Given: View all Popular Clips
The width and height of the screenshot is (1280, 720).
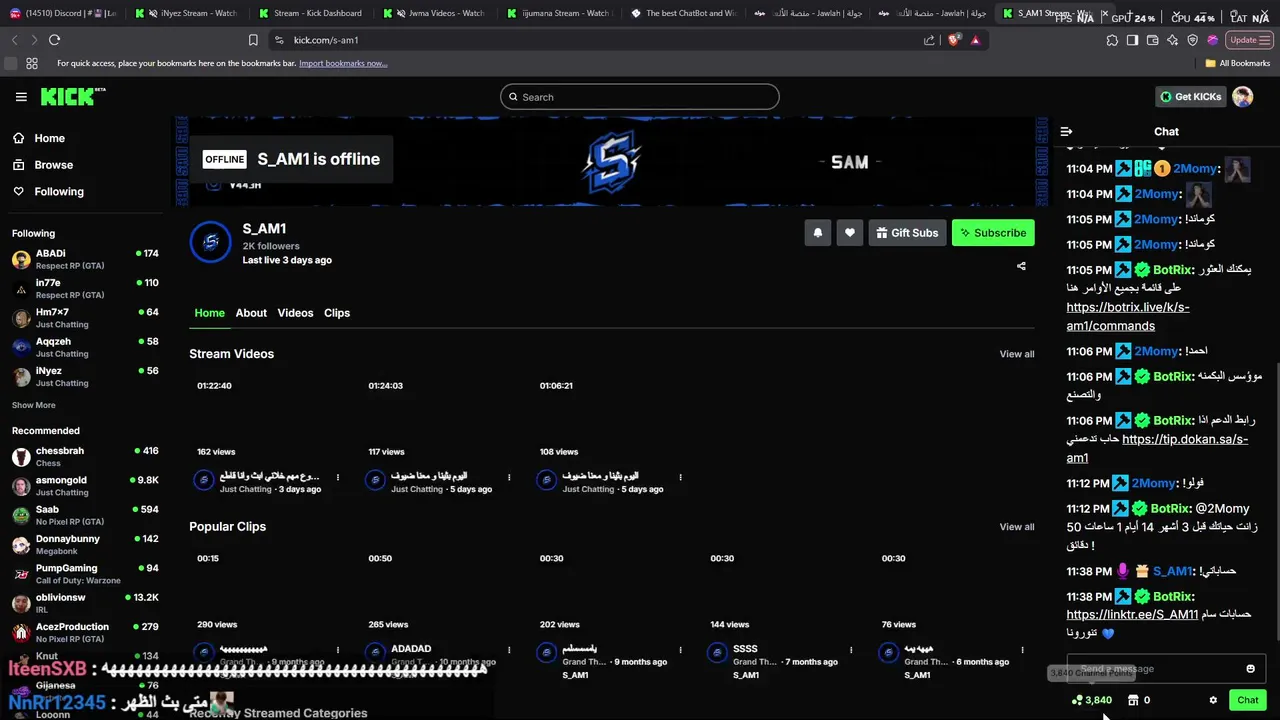Looking at the screenshot, I should [x=1017, y=527].
